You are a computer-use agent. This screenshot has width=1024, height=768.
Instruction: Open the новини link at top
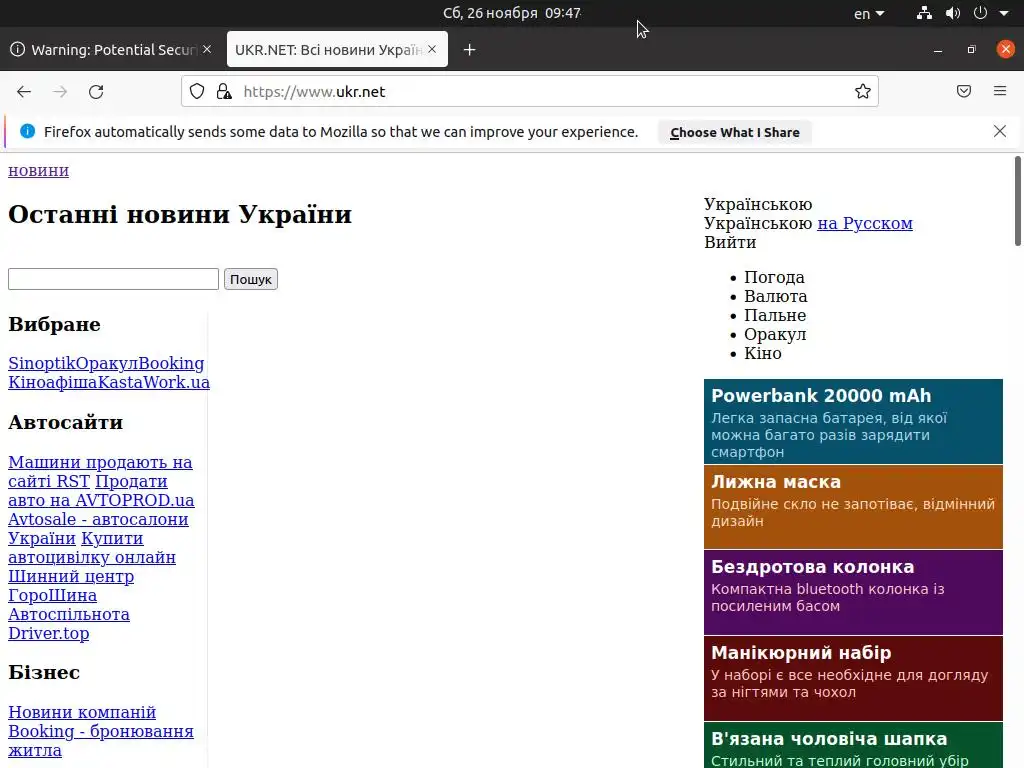click(39, 170)
